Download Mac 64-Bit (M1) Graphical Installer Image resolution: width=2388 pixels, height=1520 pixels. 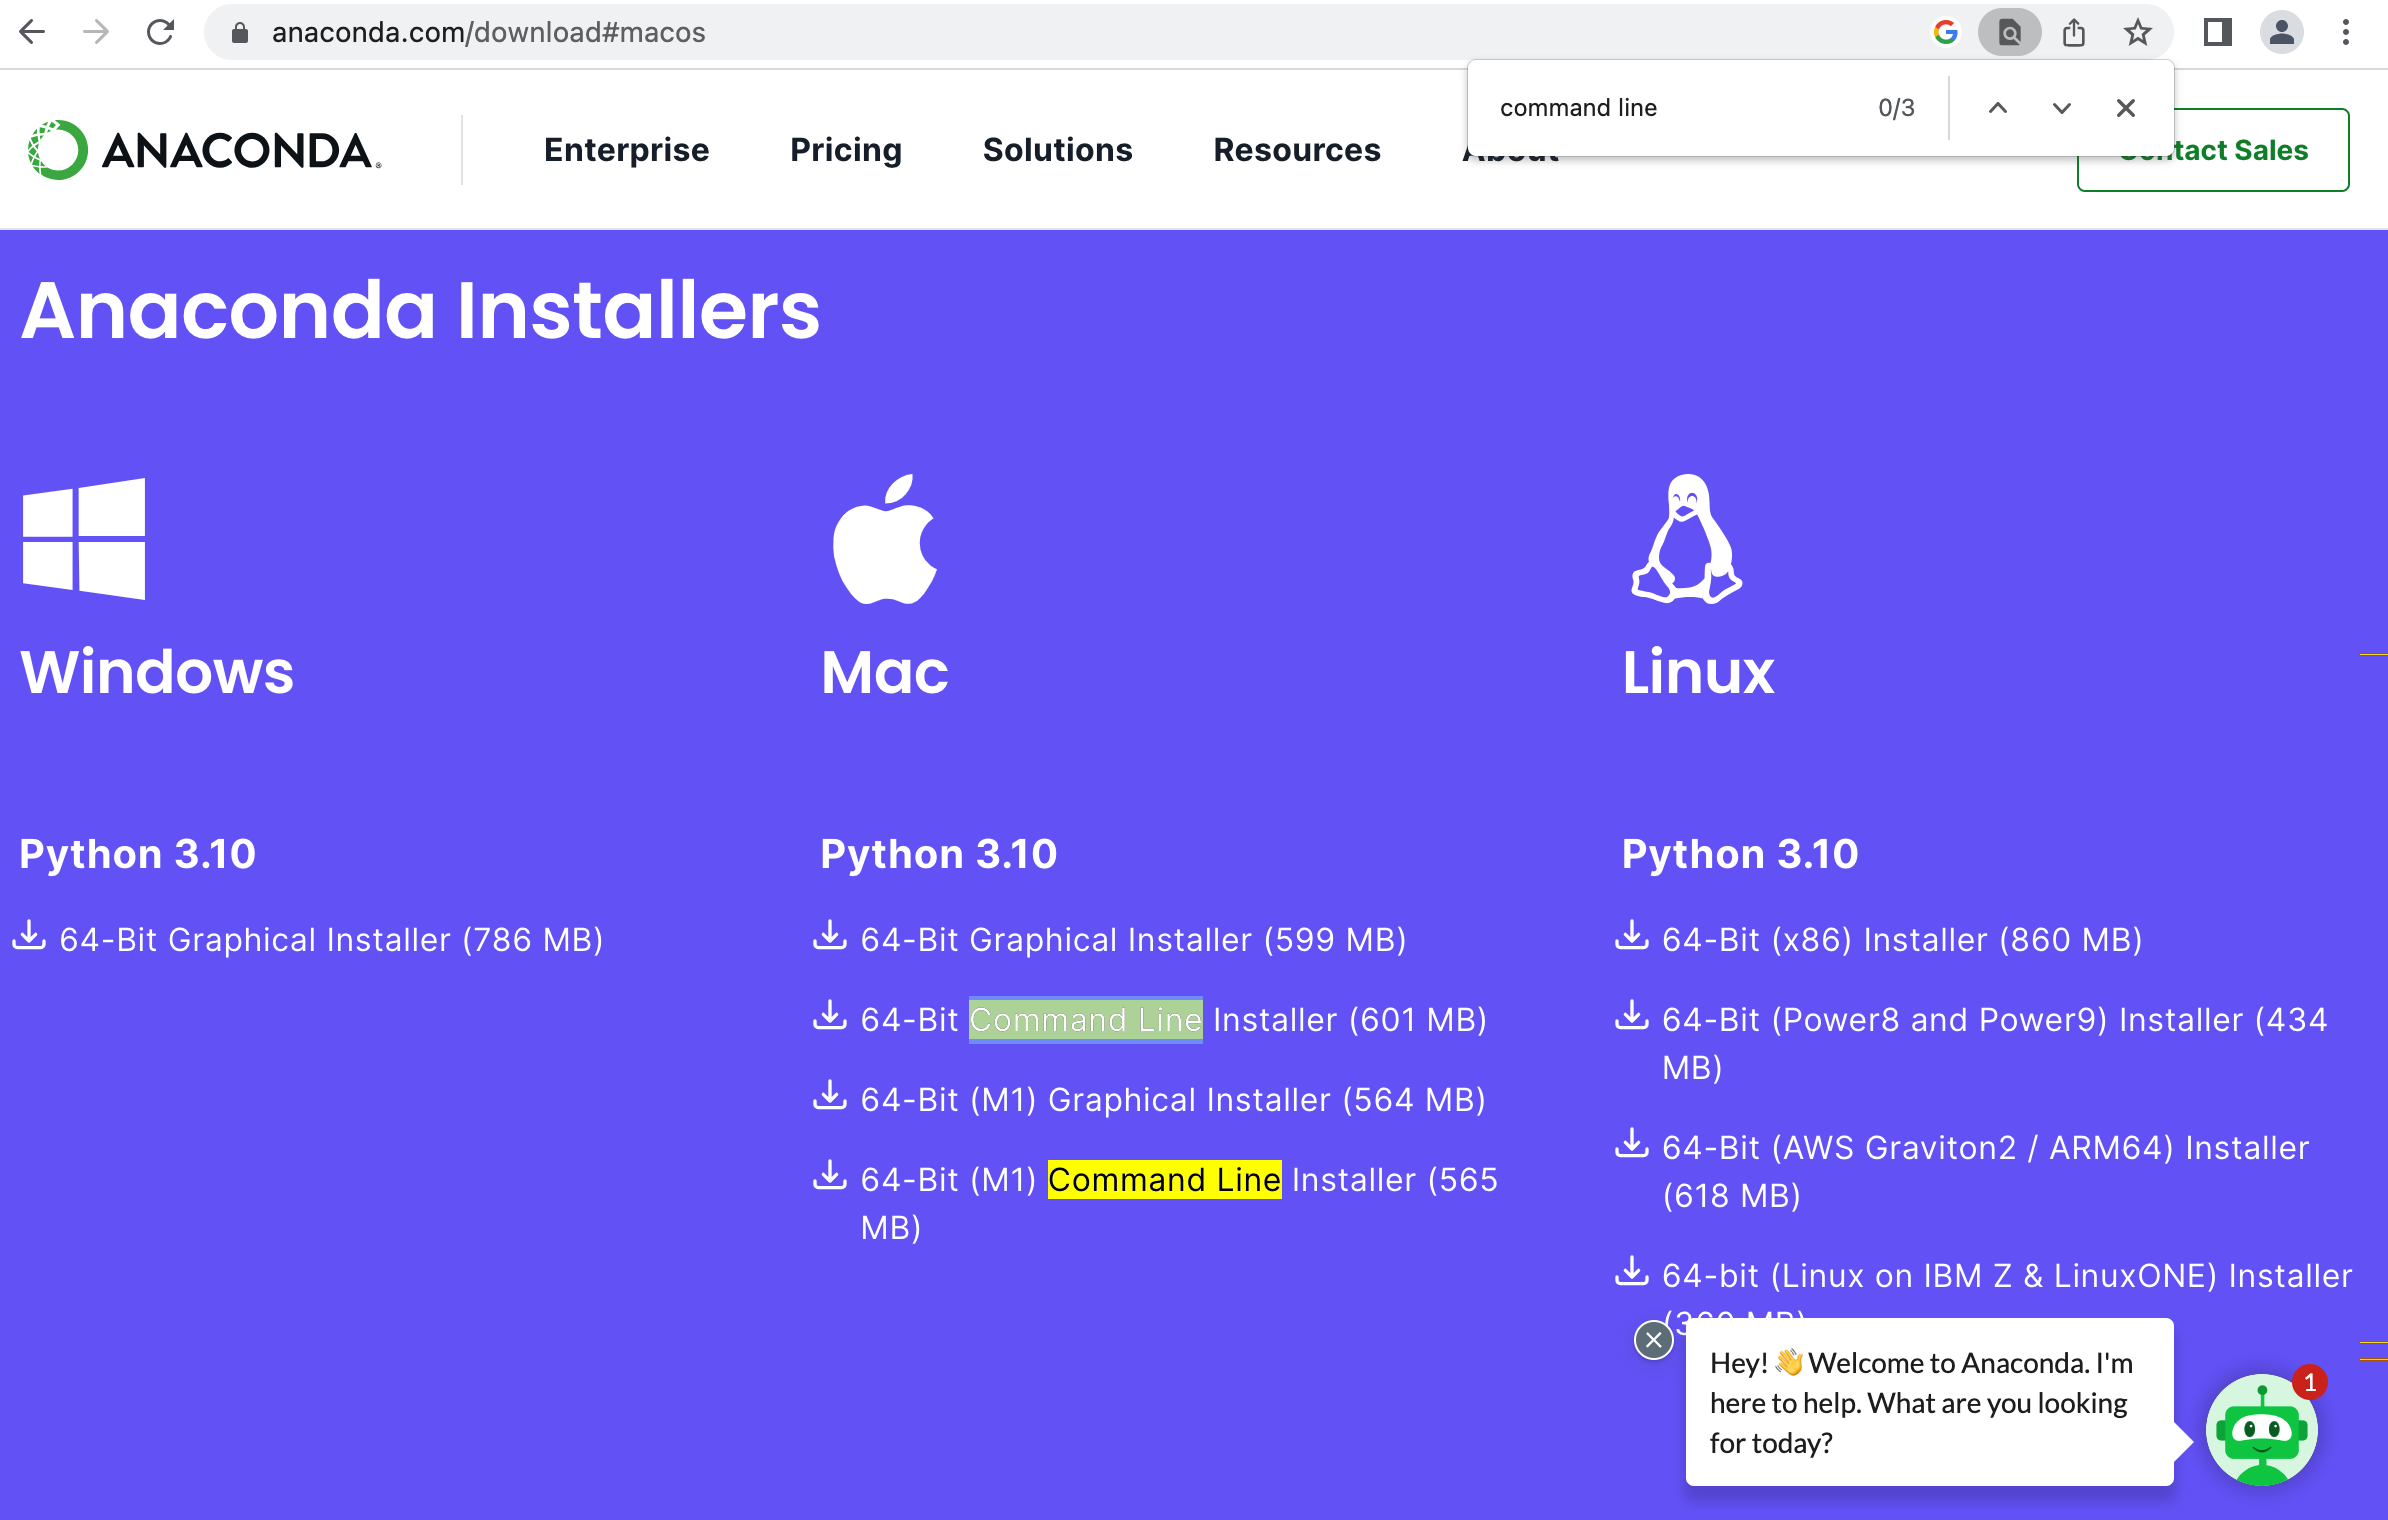tap(1173, 1100)
